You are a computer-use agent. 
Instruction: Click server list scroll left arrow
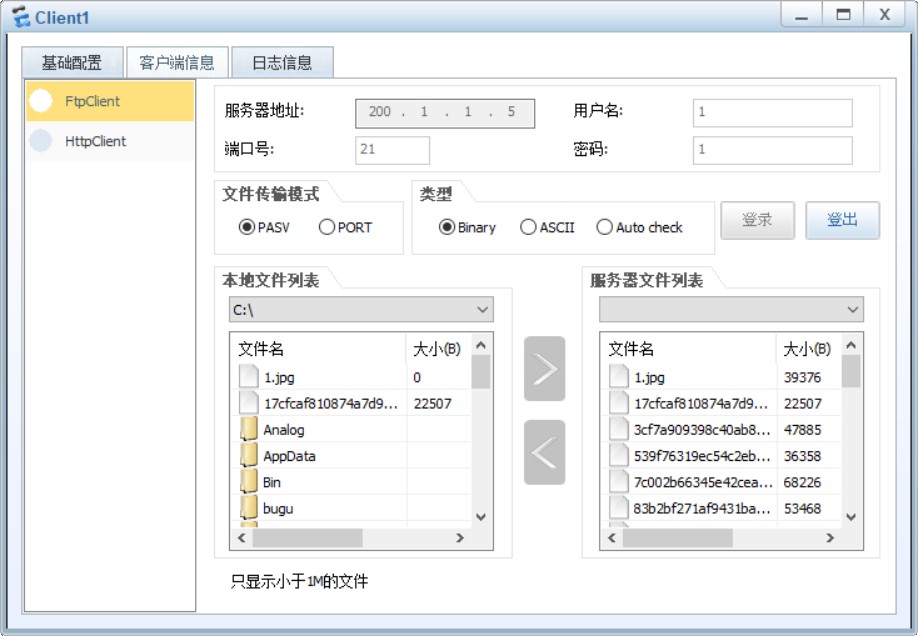tap(612, 538)
